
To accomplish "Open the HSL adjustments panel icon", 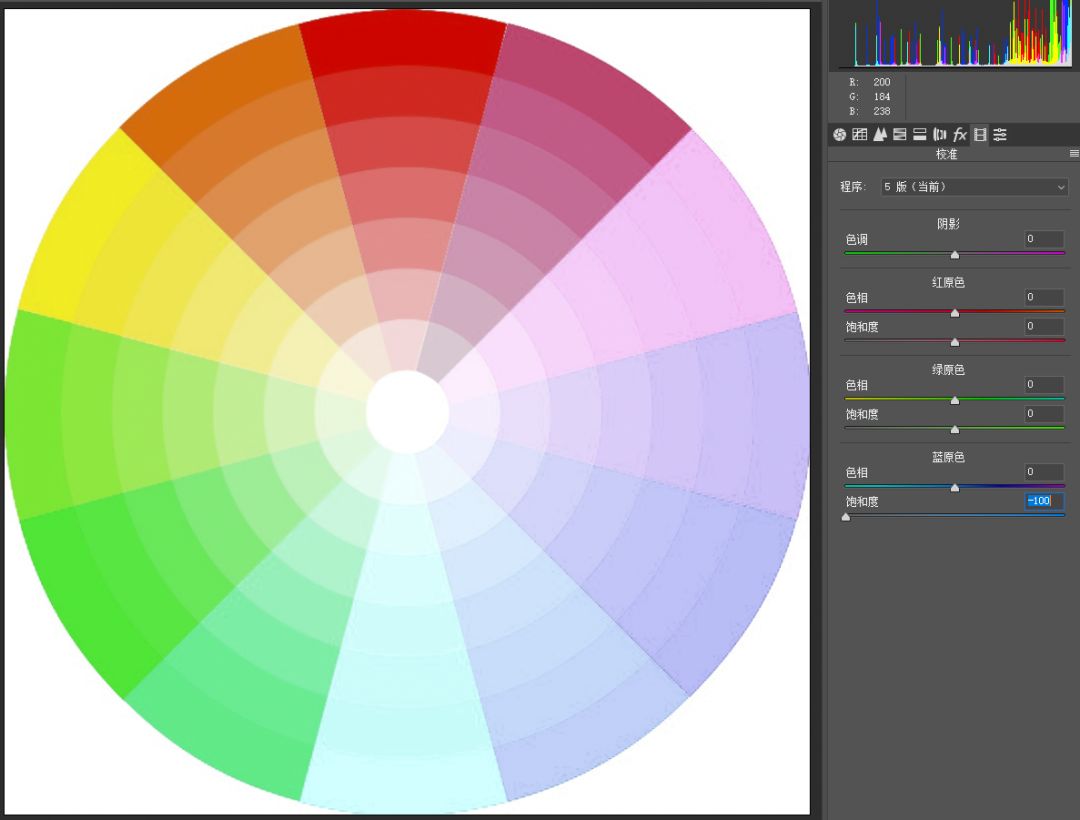I will pos(900,134).
